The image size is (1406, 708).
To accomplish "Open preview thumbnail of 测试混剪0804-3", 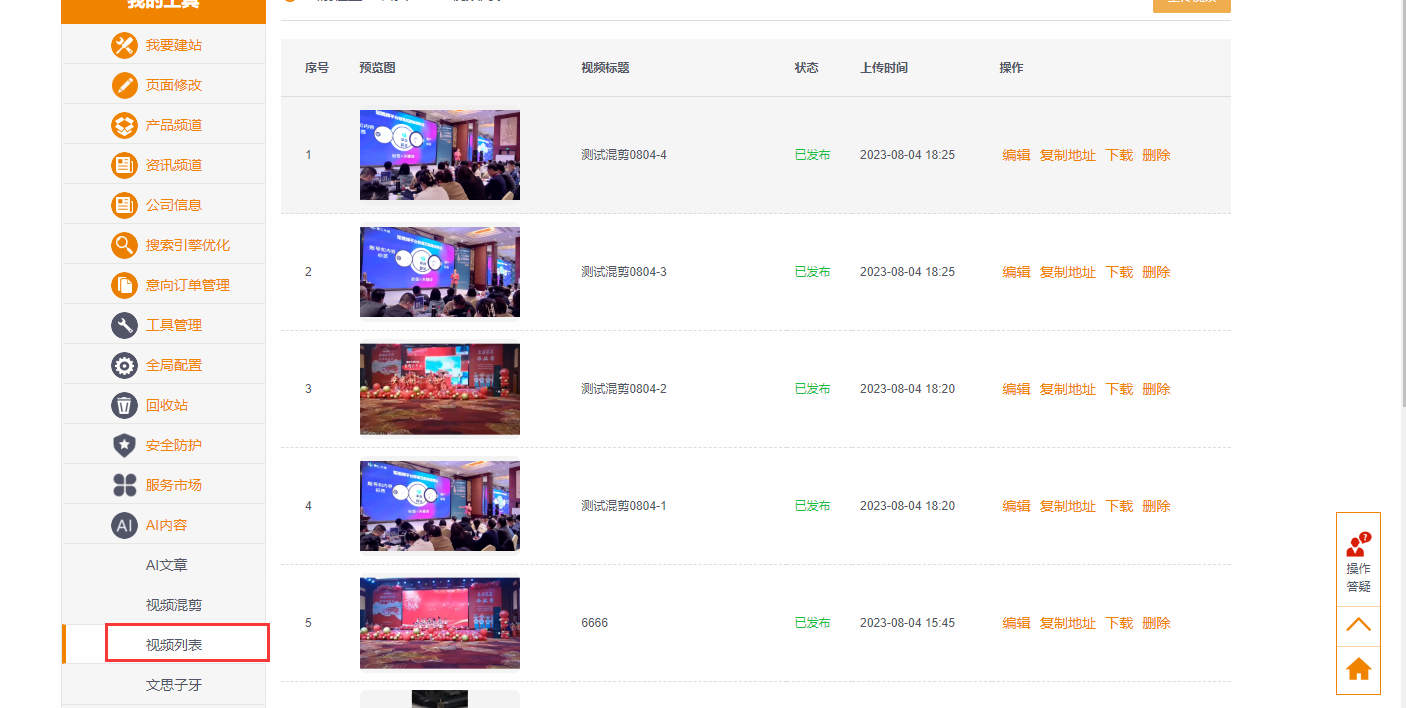I will (x=440, y=272).
